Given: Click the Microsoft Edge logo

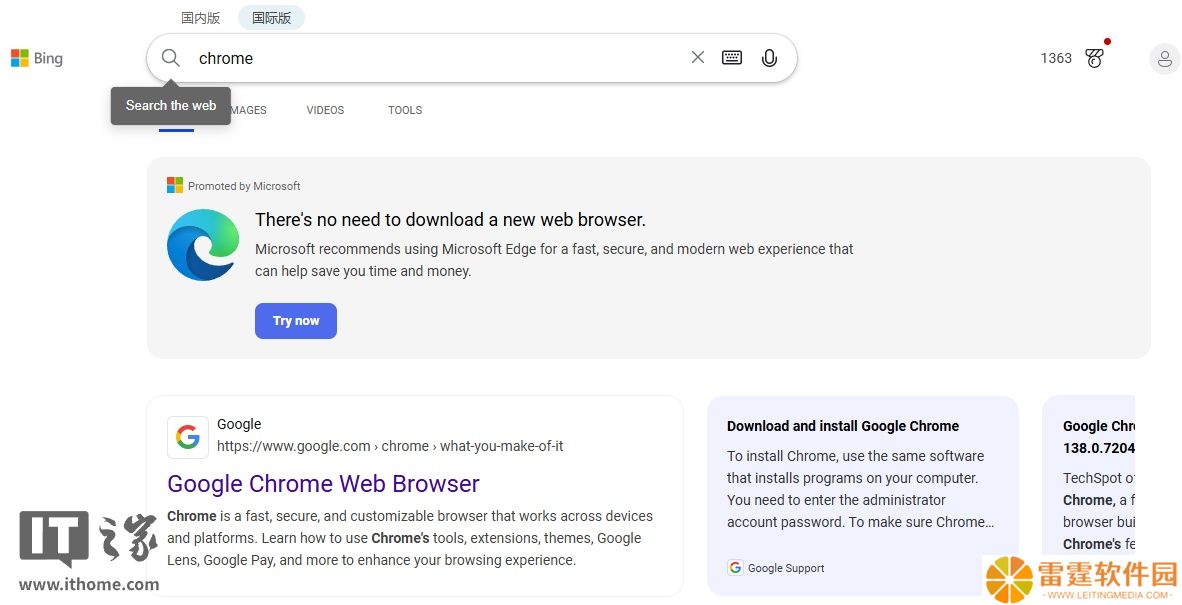Looking at the screenshot, I should click(203, 245).
